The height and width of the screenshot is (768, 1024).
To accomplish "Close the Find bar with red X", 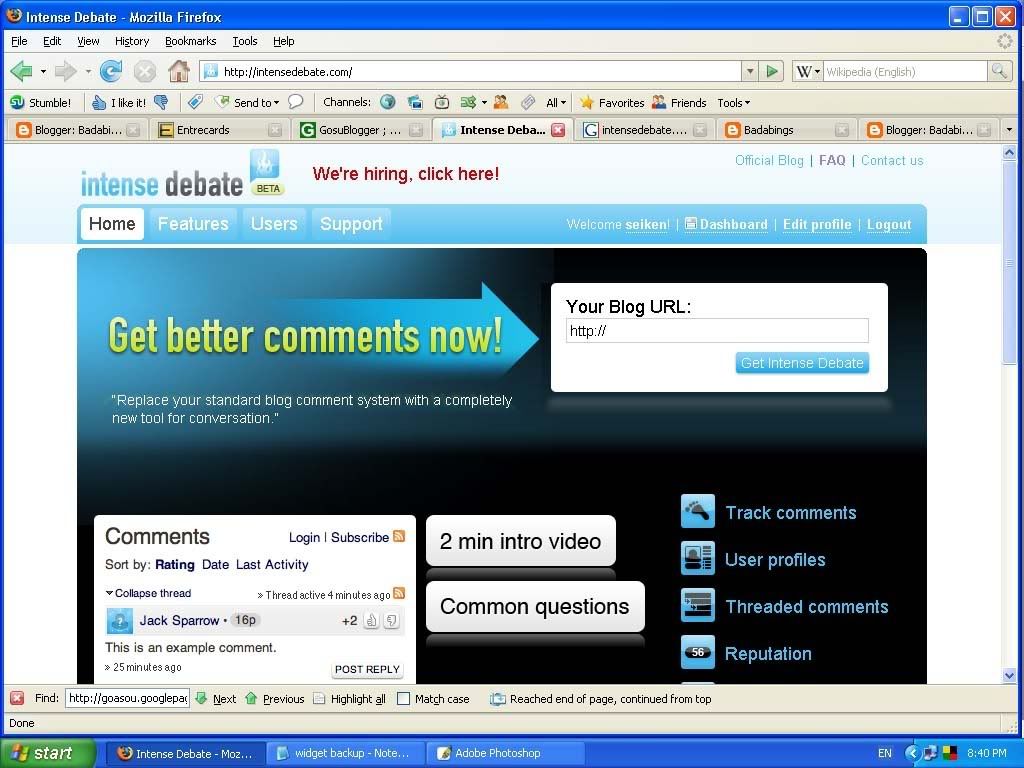I will click(x=17, y=698).
